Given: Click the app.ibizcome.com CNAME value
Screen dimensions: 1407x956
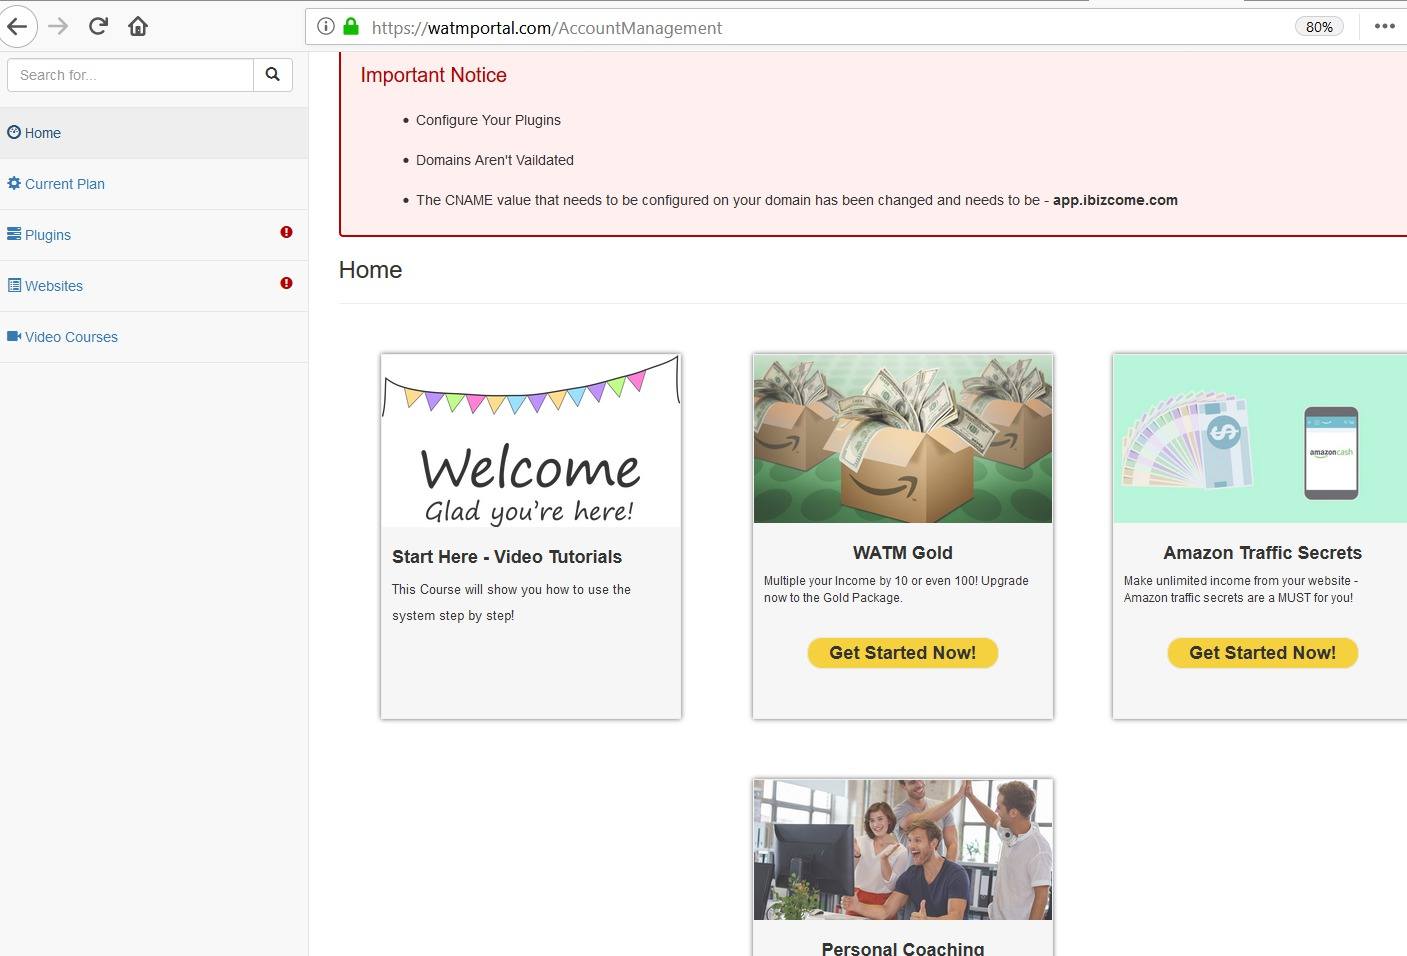Looking at the screenshot, I should coord(1115,200).
